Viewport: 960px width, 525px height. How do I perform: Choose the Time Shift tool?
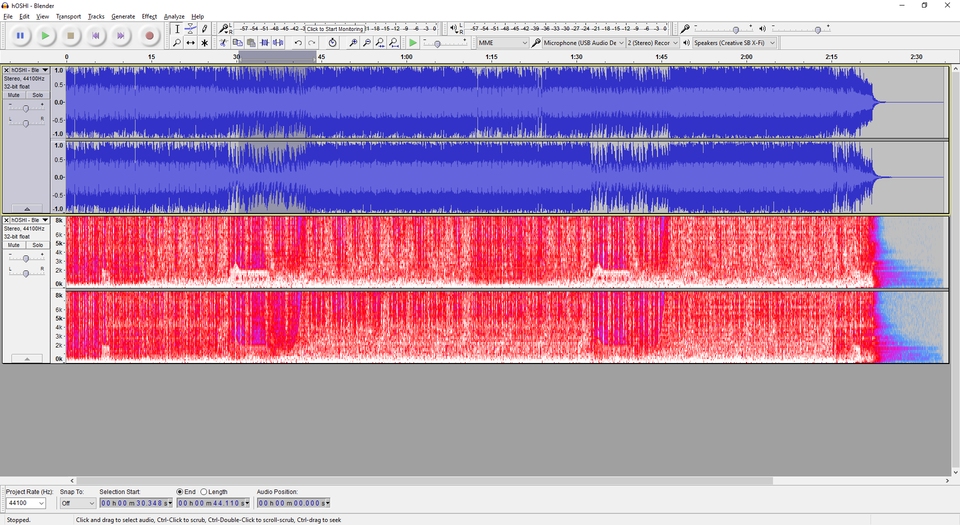coord(190,43)
